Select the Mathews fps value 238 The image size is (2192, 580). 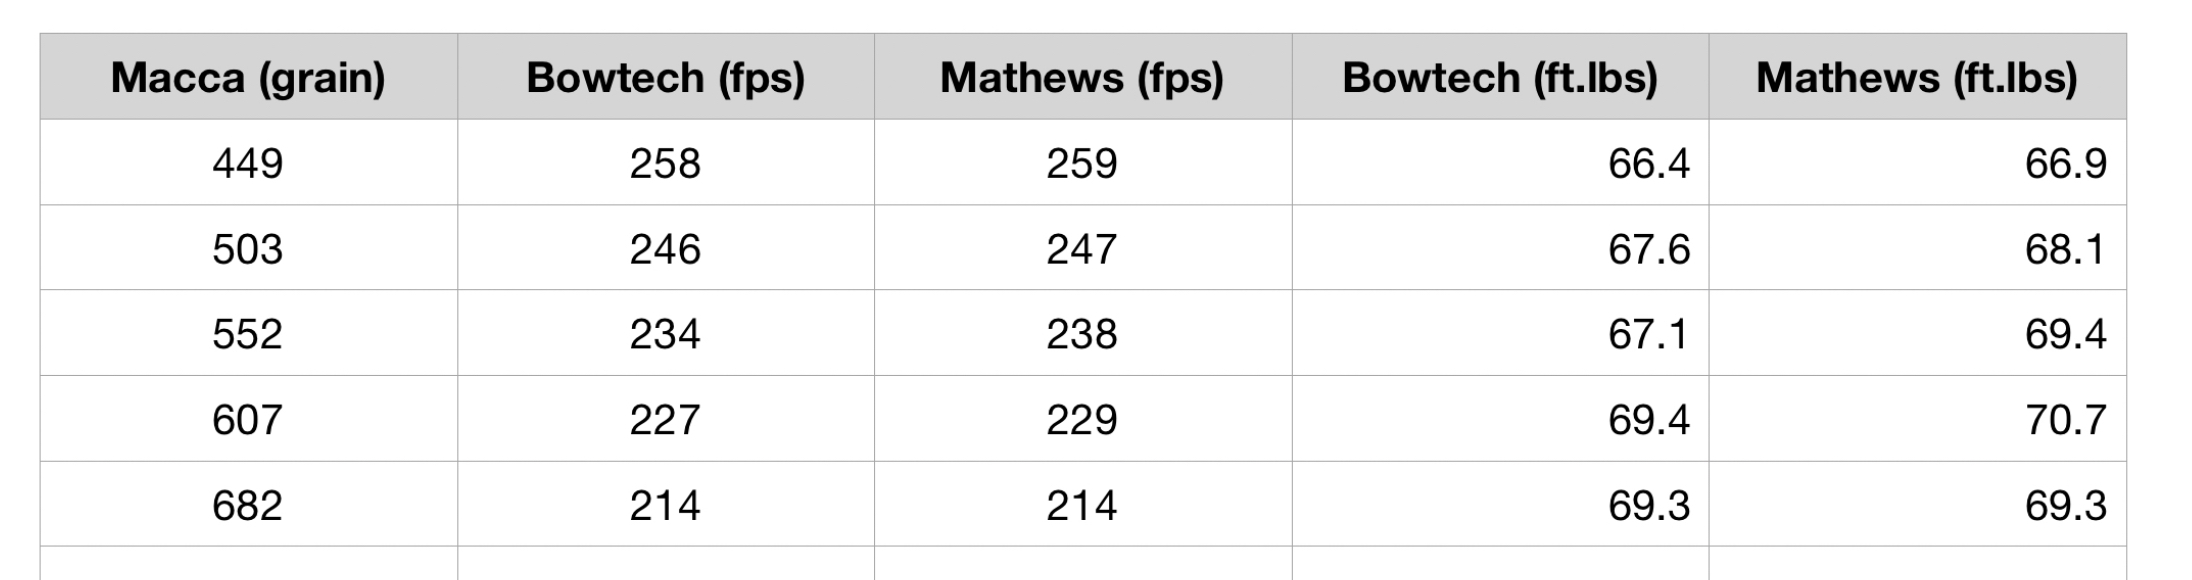1083,333
